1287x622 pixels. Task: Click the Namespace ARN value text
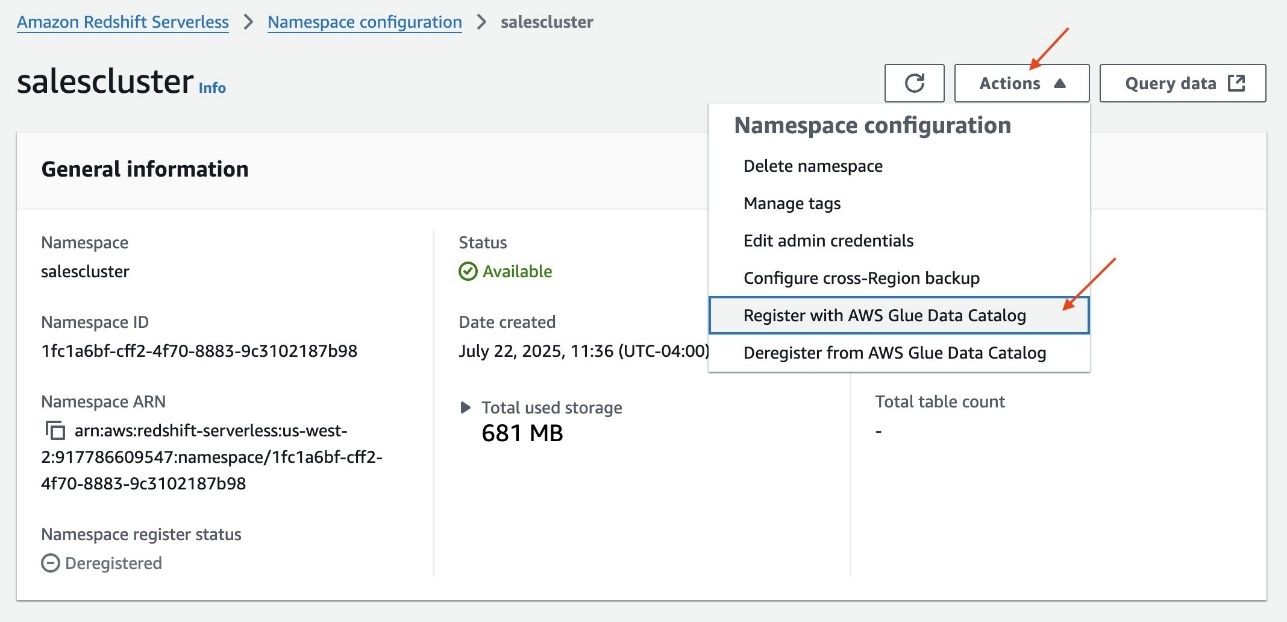[214, 457]
